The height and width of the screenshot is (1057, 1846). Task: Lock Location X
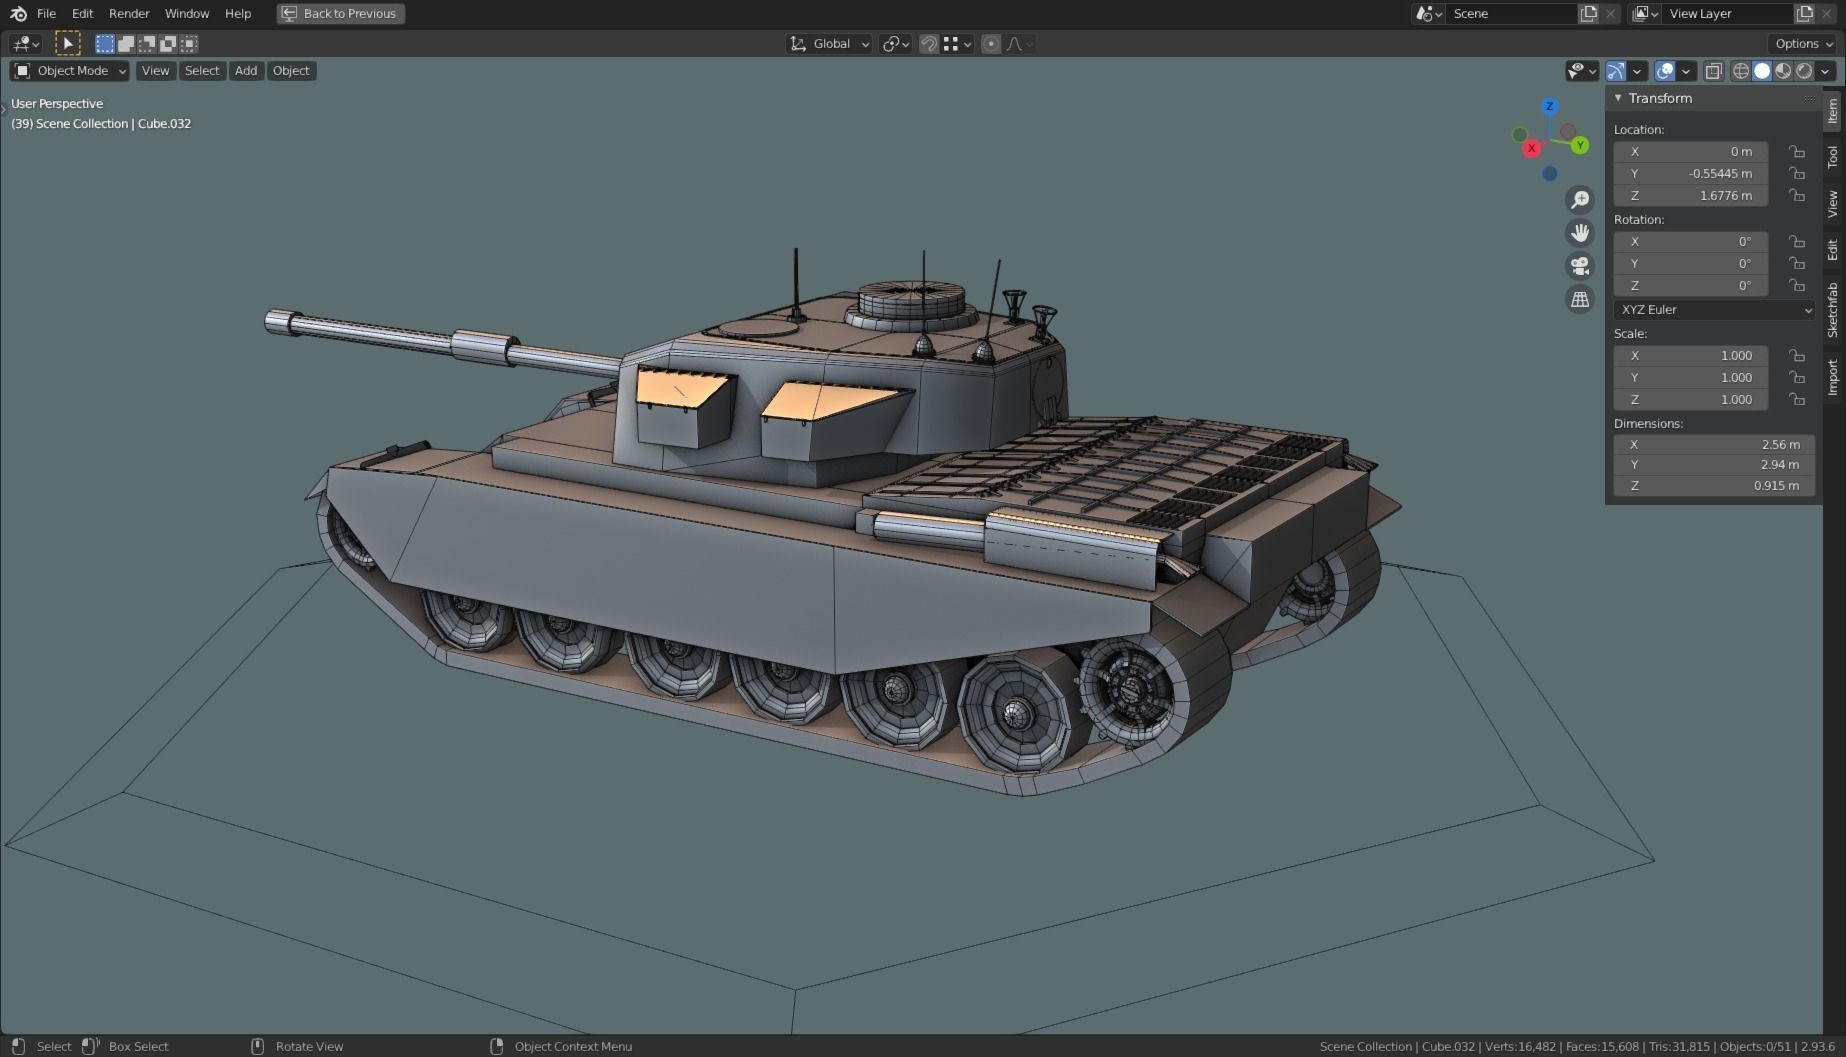point(1797,152)
